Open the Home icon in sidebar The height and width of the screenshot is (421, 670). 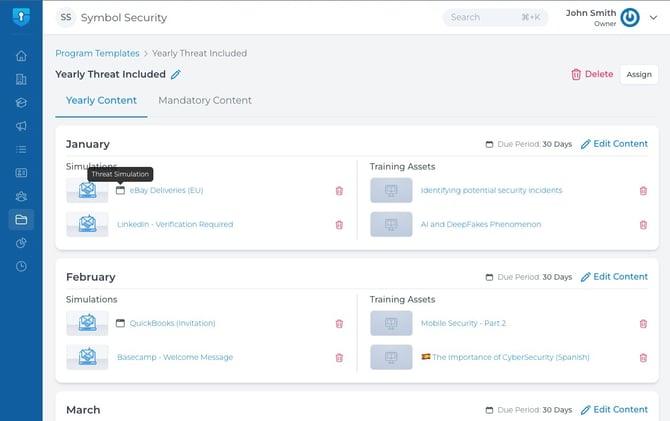coord(21,56)
